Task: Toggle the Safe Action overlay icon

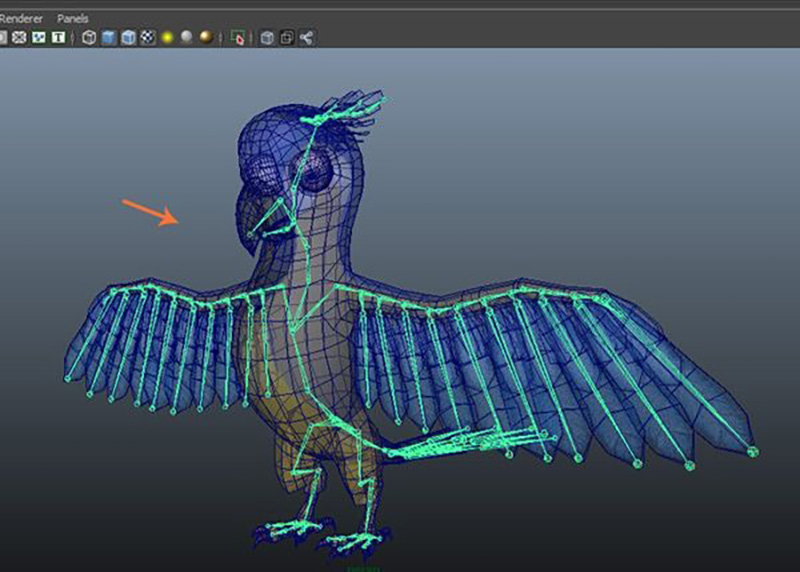Action: point(39,38)
